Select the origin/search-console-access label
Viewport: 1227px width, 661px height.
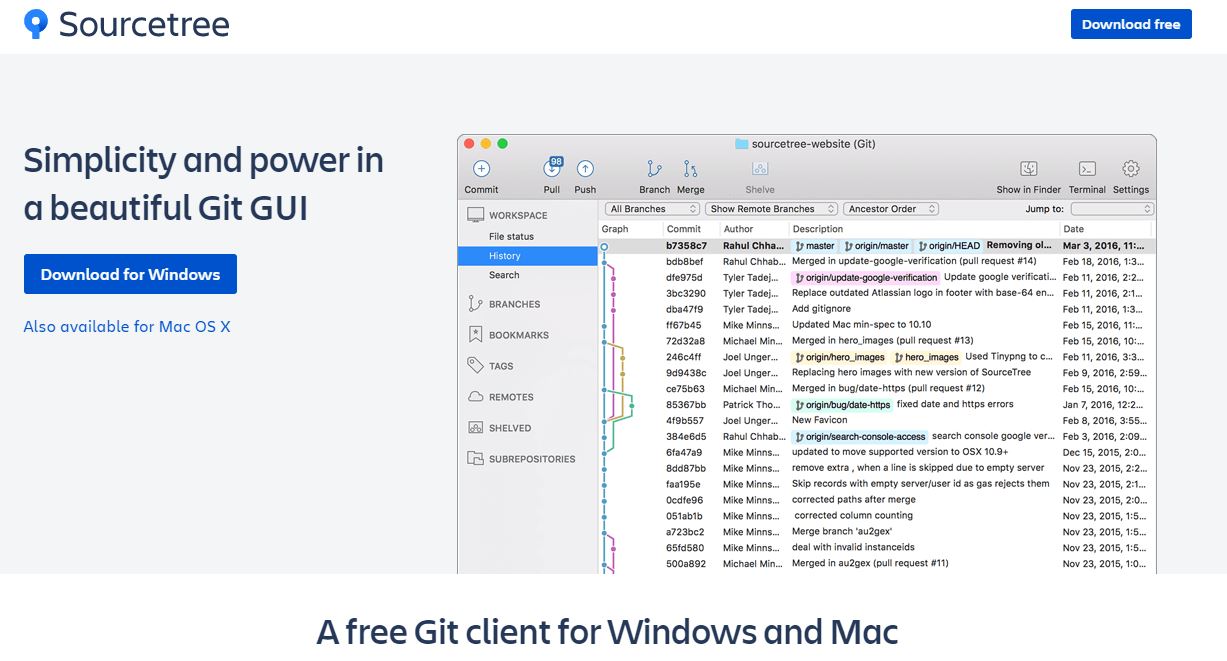tap(860, 437)
